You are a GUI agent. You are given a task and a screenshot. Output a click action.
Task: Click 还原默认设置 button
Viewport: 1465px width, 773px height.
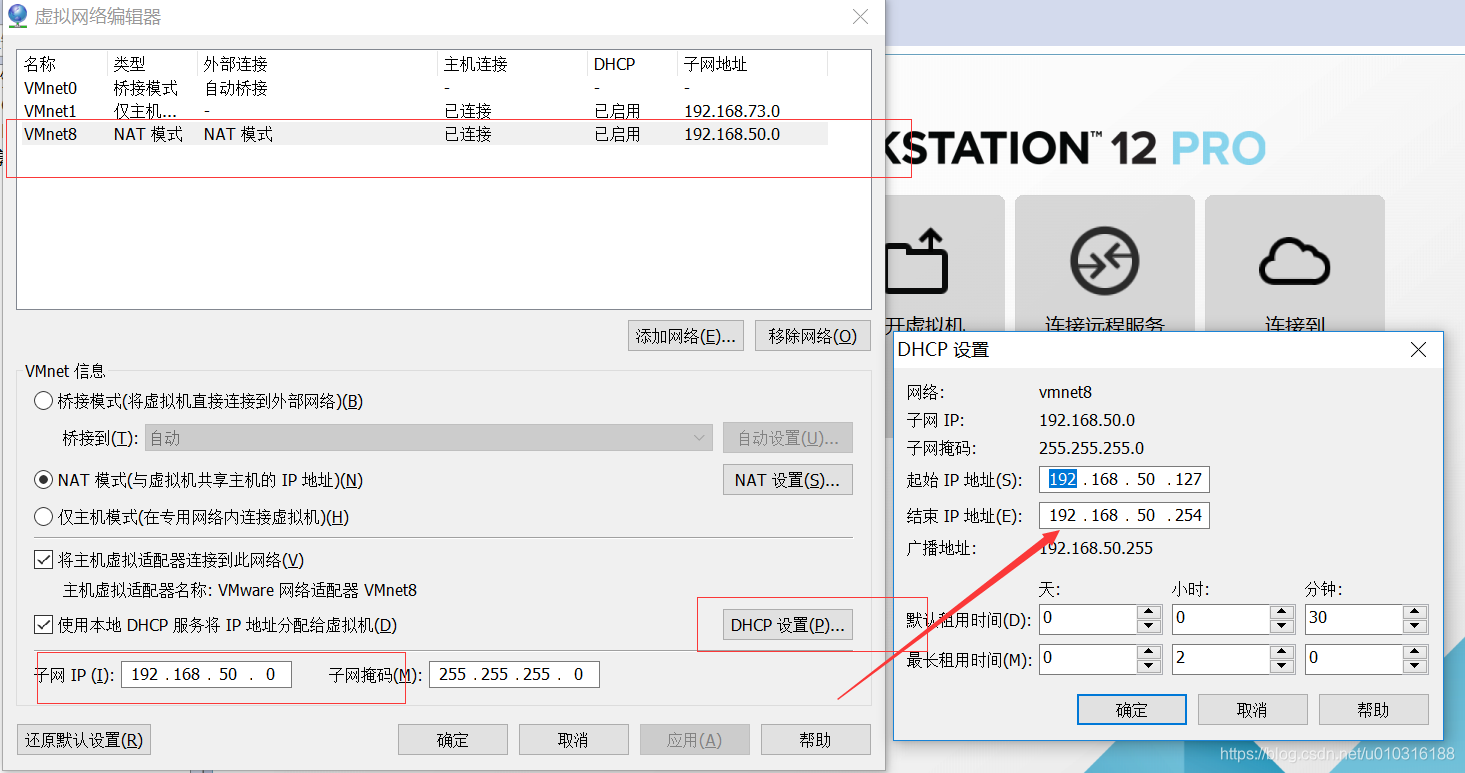pyautogui.click(x=84, y=740)
